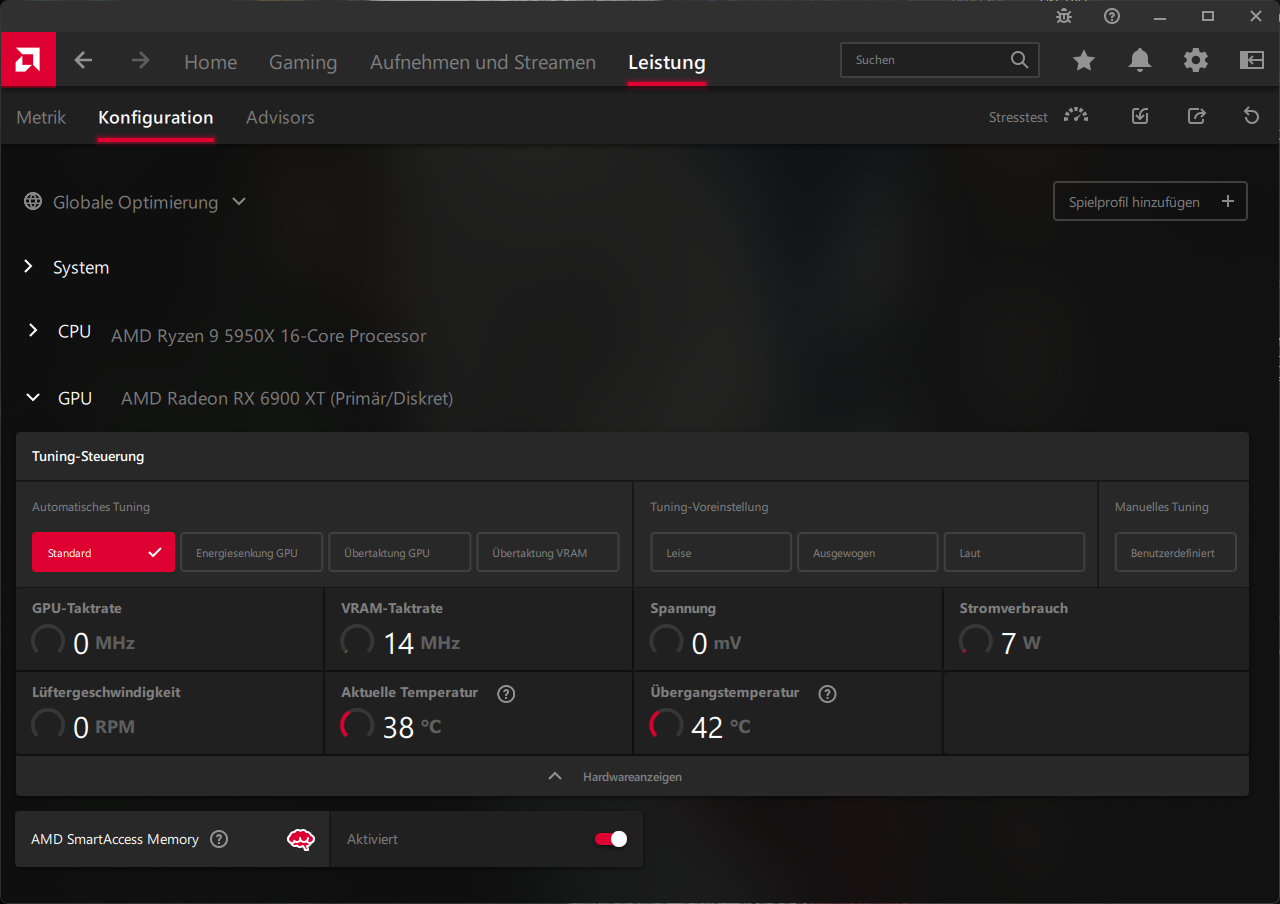Select Standard automatic tuning
1280x904 pixels.
104,552
